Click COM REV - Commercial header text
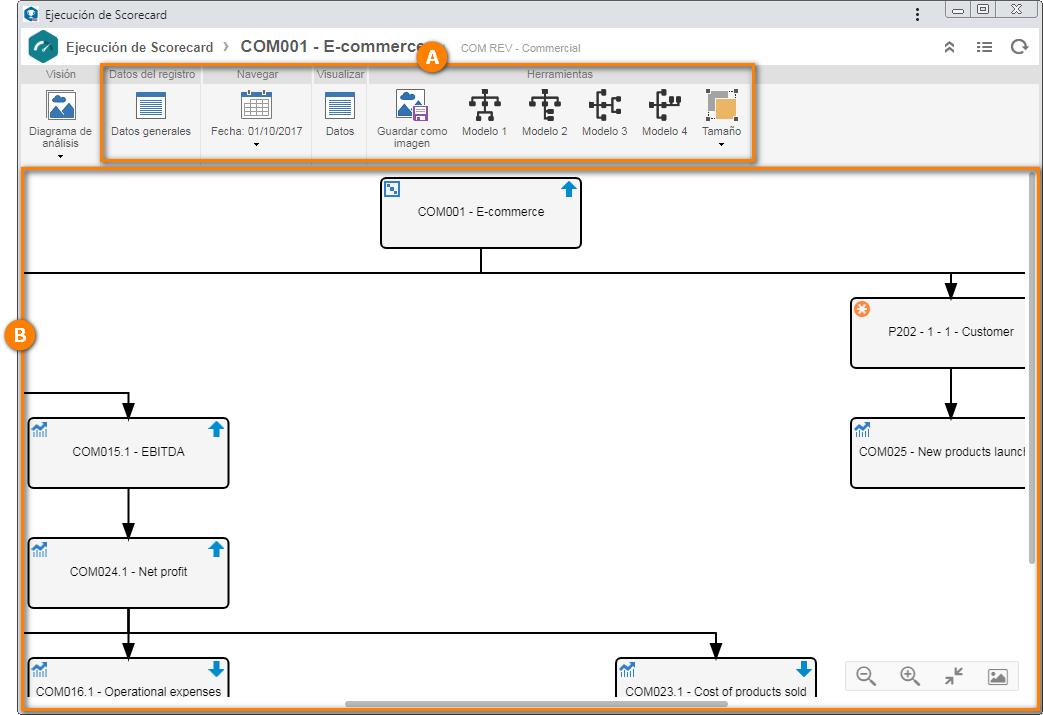This screenshot has width=1043, height=715. (521, 48)
